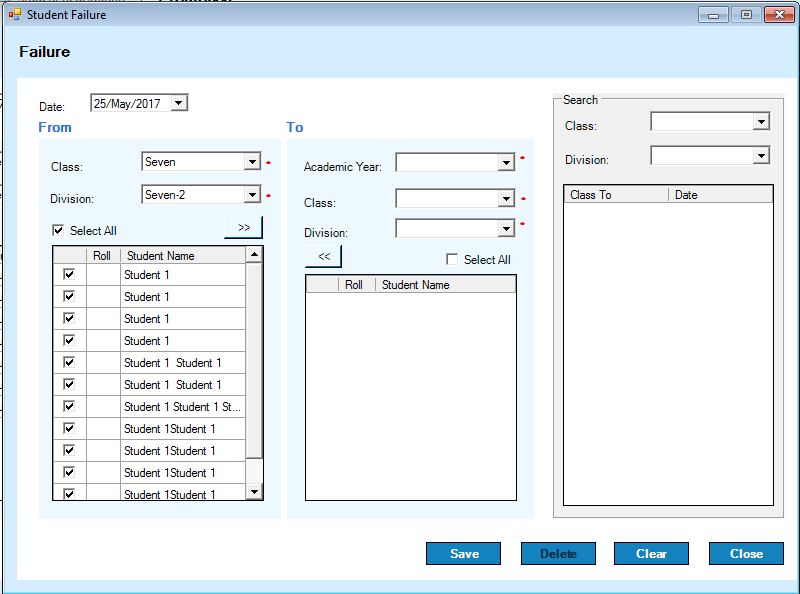Click the Save button
This screenshot has width=800, height=594.
pyautogui.click(x=463, y=554)
